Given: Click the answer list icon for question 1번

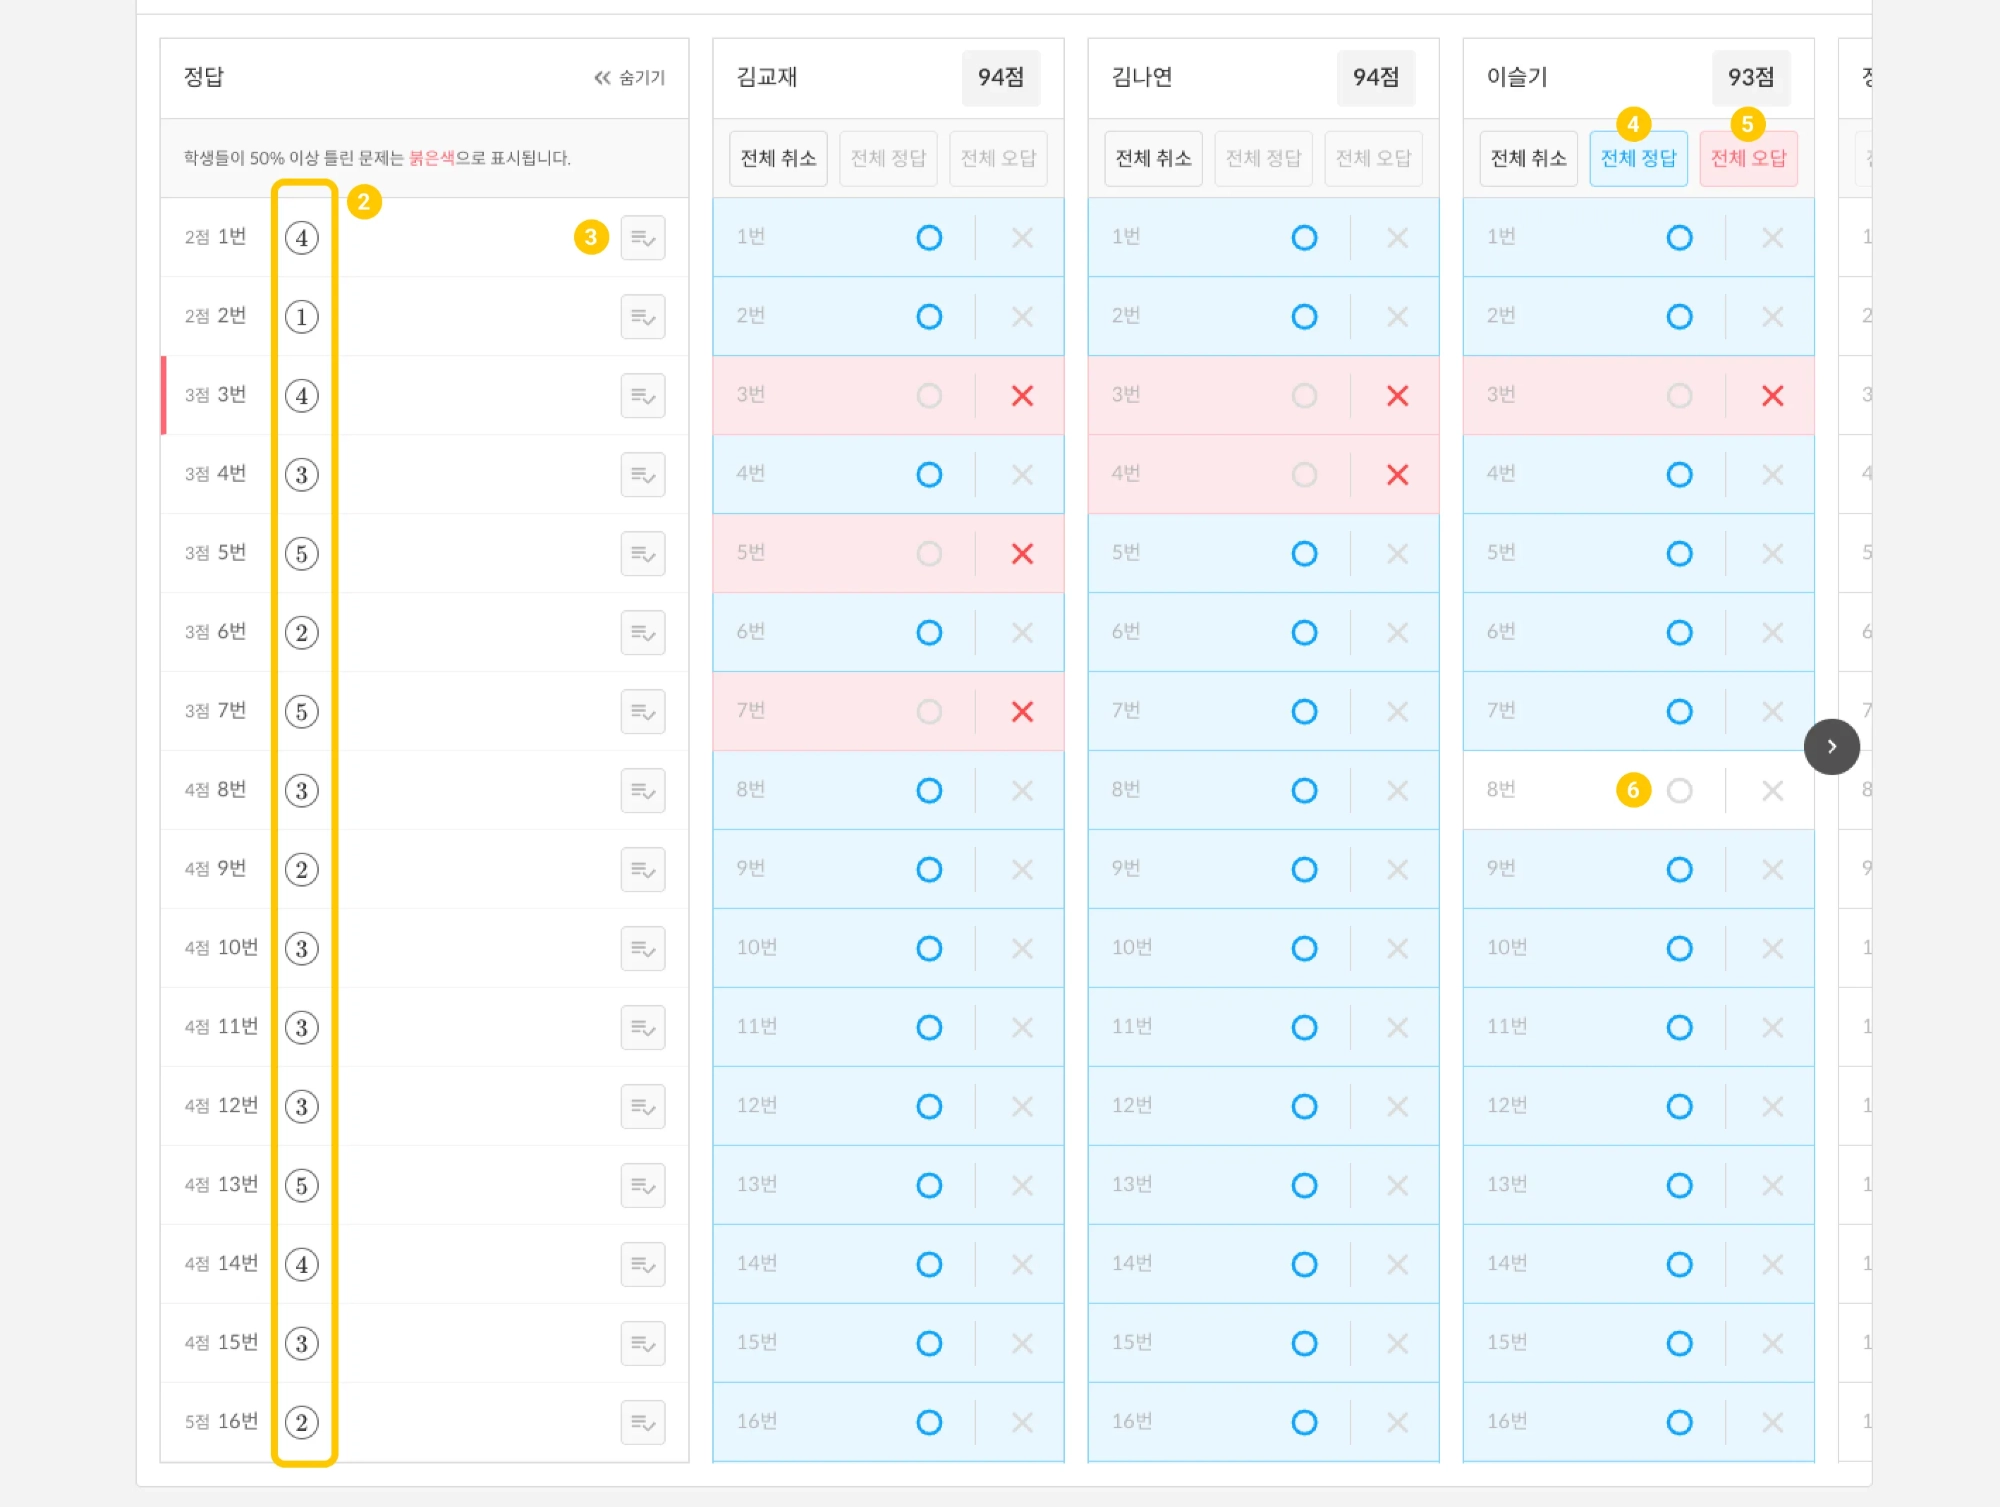Looking at the screenshot, I should click(x=642, y=238).
